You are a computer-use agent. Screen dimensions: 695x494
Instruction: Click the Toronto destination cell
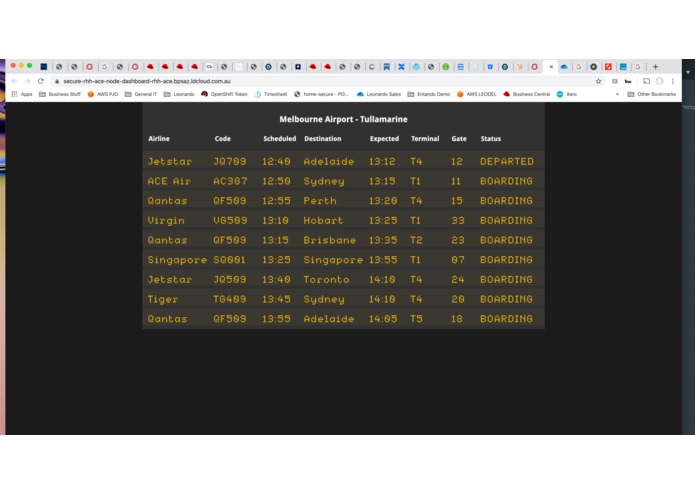[326, 280]
